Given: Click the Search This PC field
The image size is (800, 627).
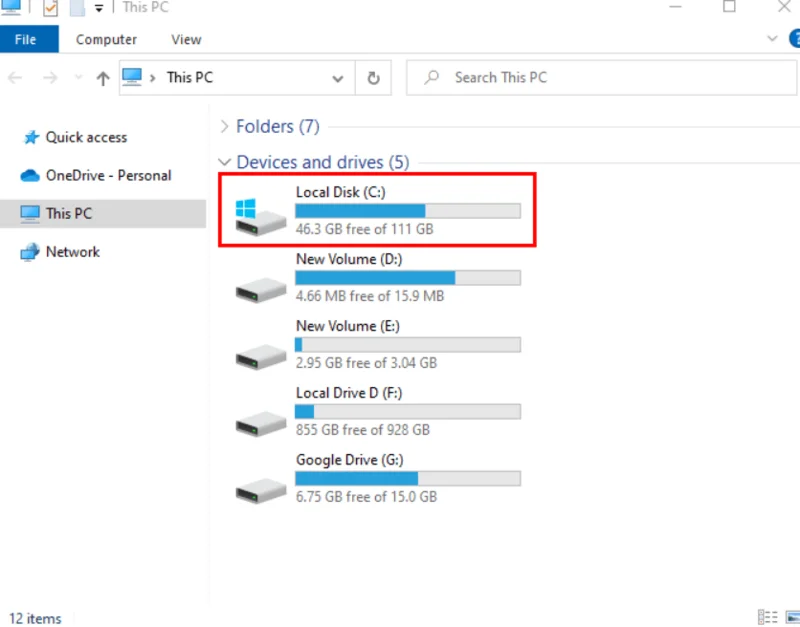Looking at the screenshot, I should pos(601,78).
